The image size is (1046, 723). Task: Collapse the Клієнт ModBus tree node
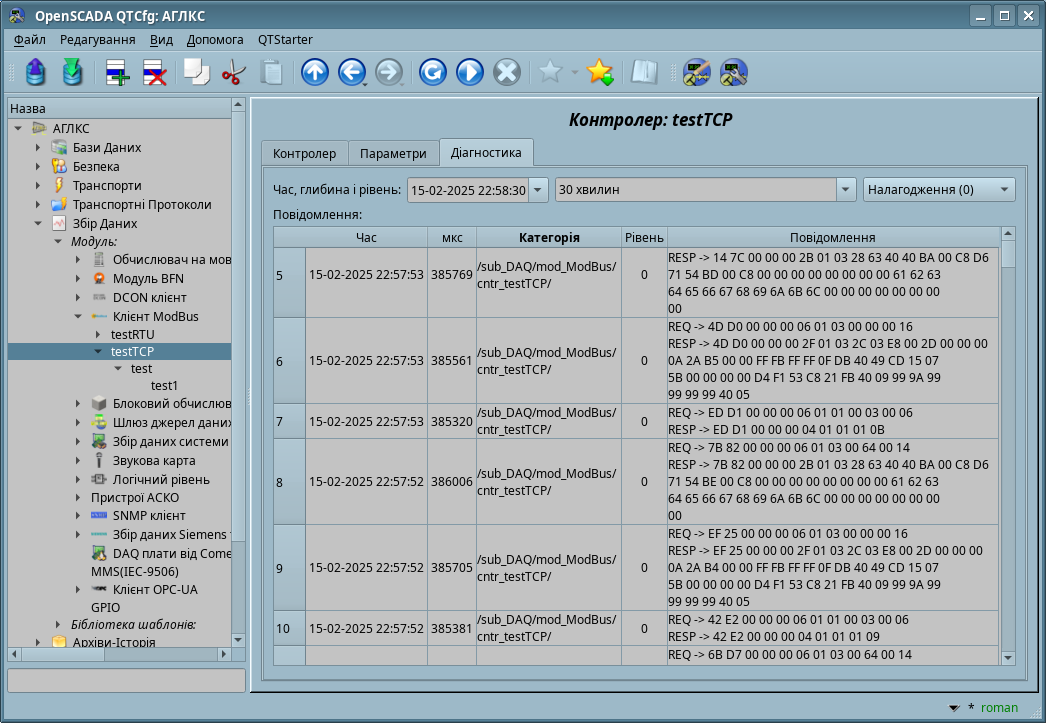tap(79, 317)
